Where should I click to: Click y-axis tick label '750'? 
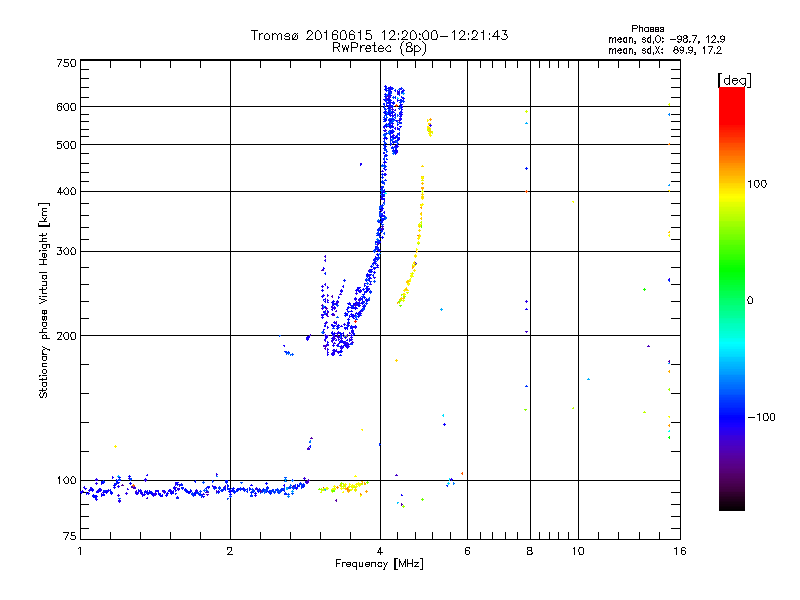pos(66,63)
